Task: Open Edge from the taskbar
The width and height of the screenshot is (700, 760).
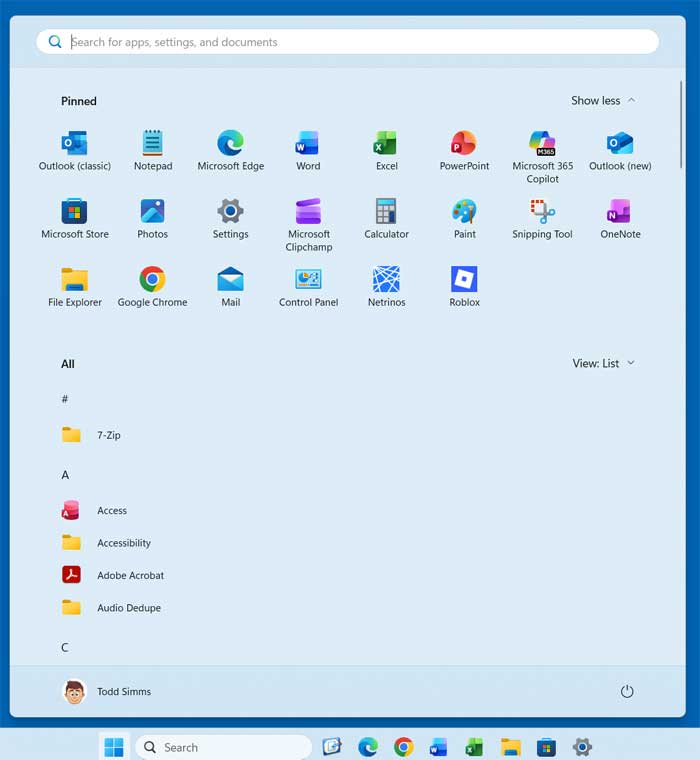Action: (x=368, y=747)
